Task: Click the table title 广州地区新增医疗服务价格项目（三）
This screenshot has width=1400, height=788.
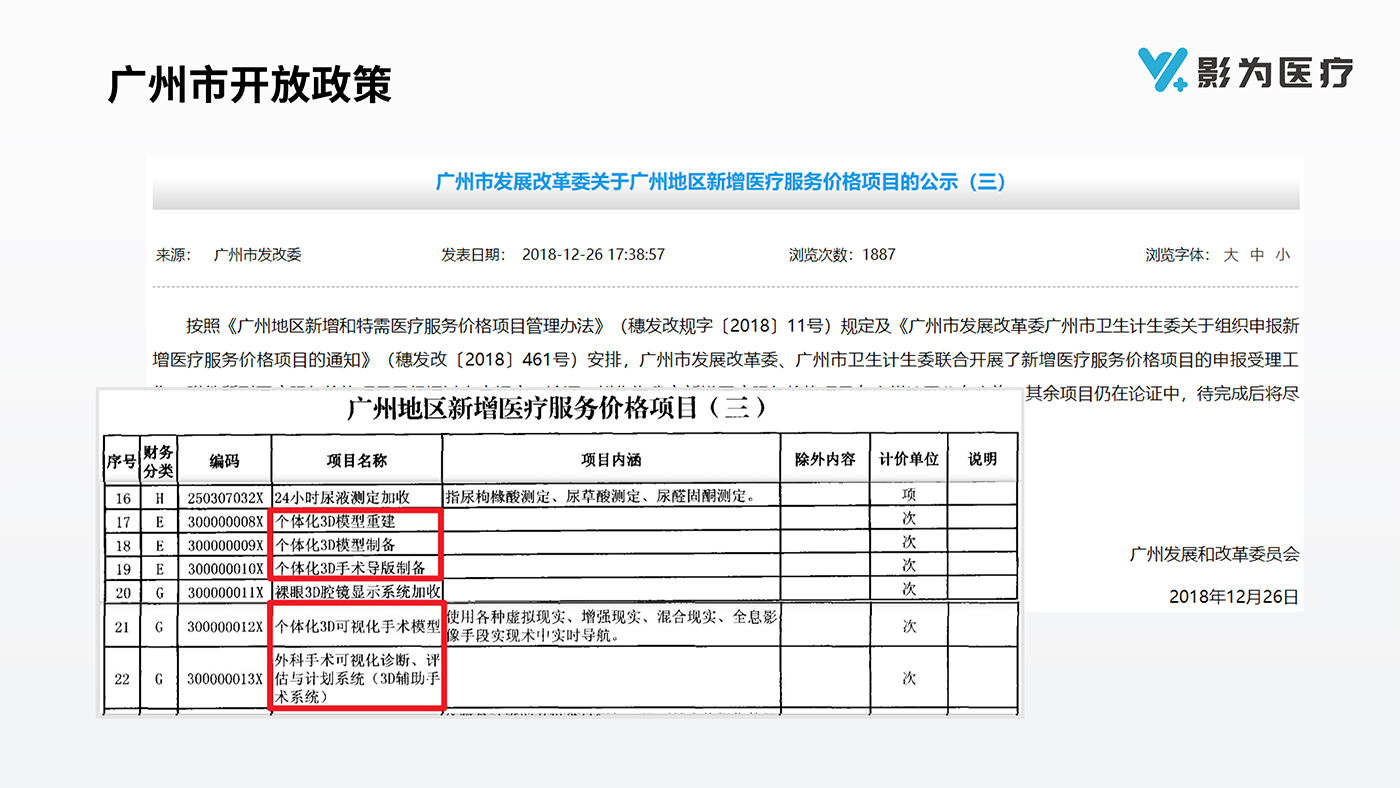Action: (557, 409)
